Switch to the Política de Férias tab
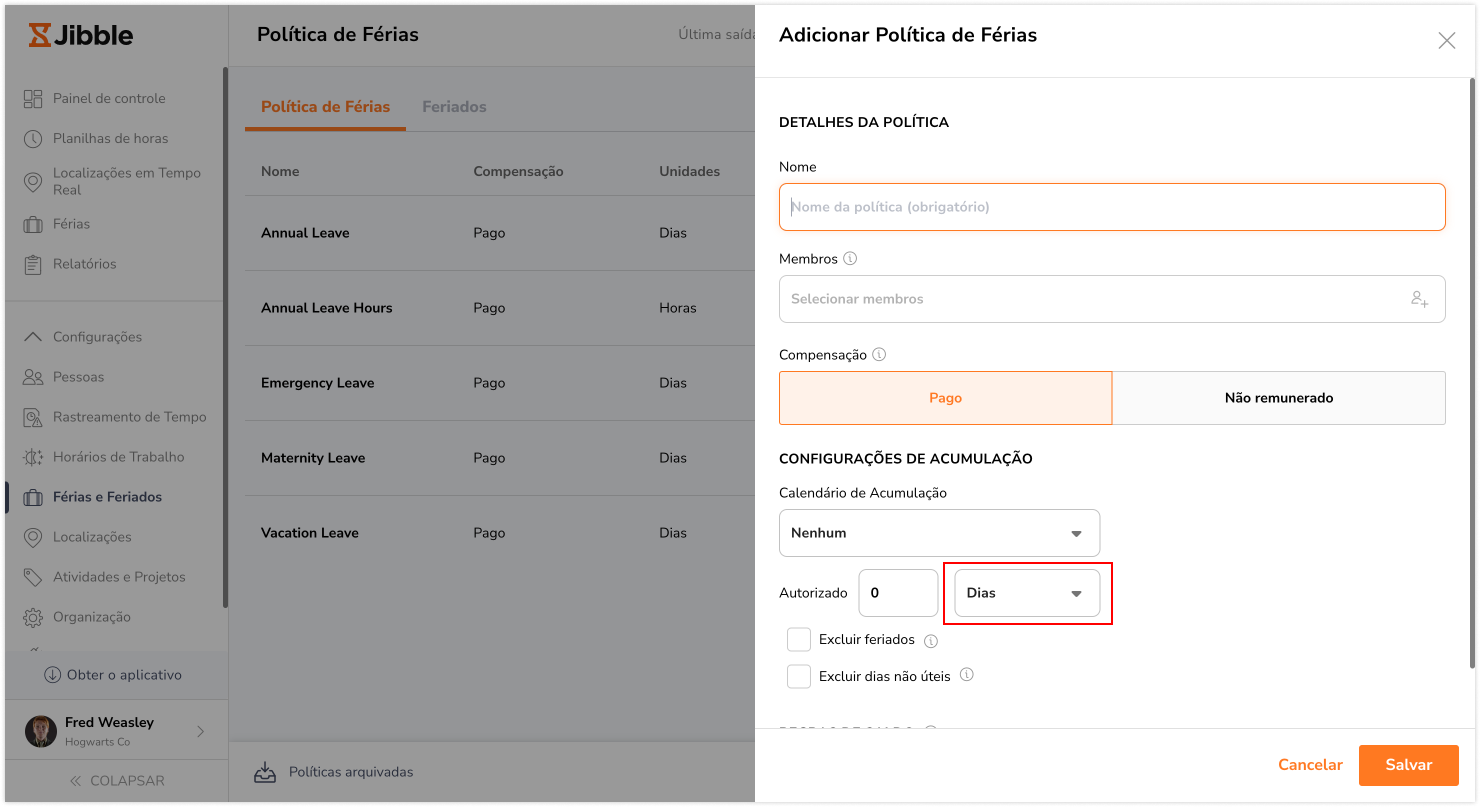Image resolution: width=1480 pixels, height=807 pixels. click(325, 107)
